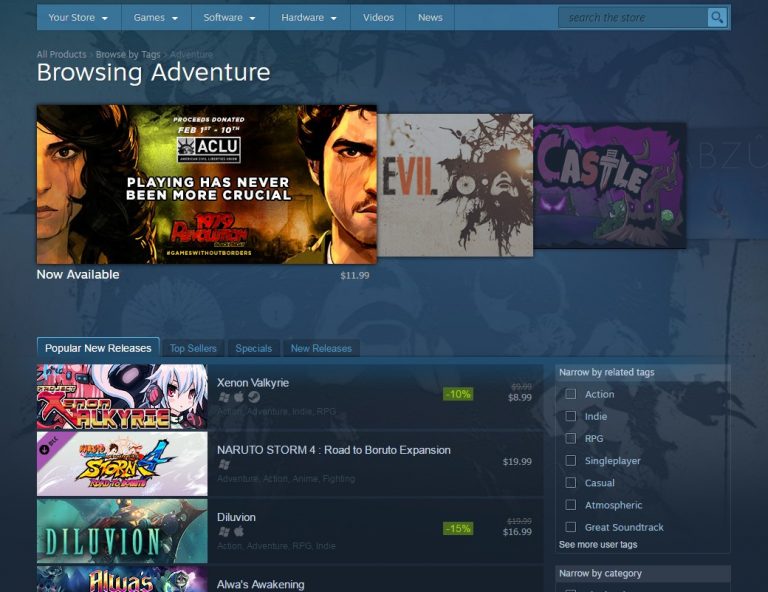Click Windows platform icon under Diluvion
The height and width of the screenshot is (592, 768).
coord(224,531)
